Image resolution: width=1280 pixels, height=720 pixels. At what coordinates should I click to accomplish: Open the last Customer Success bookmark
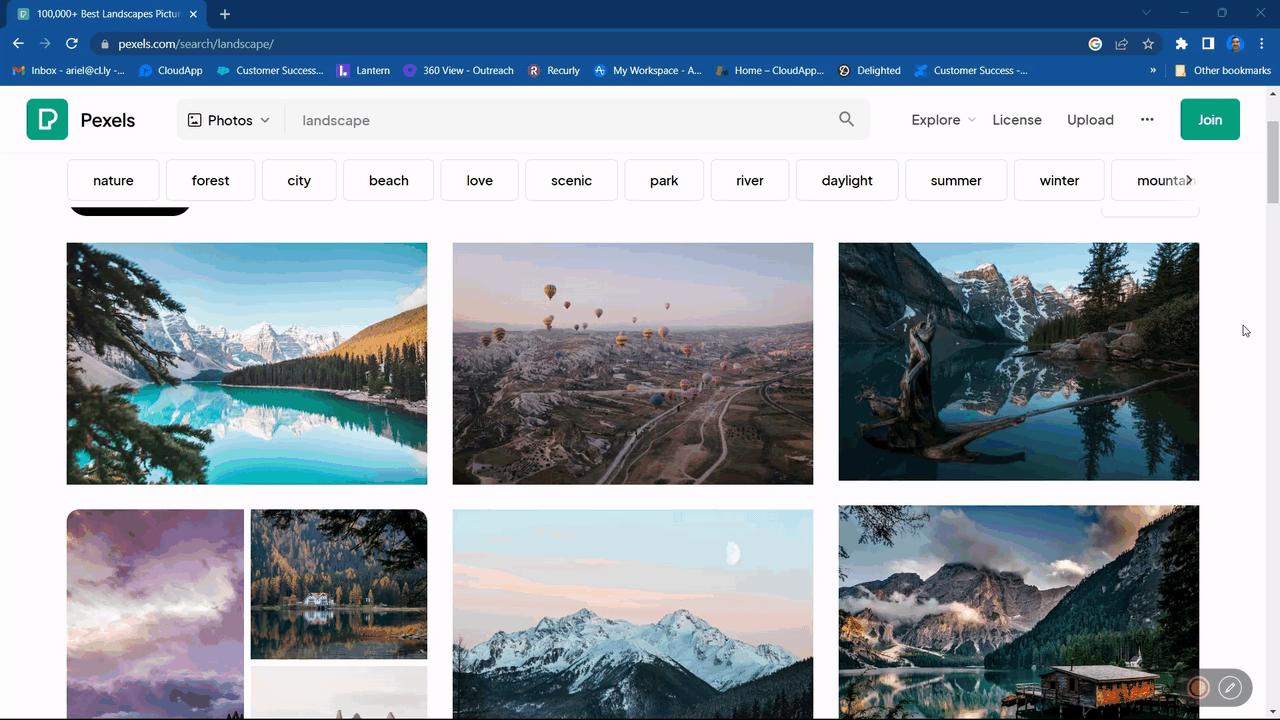click(x=971, y=70)
